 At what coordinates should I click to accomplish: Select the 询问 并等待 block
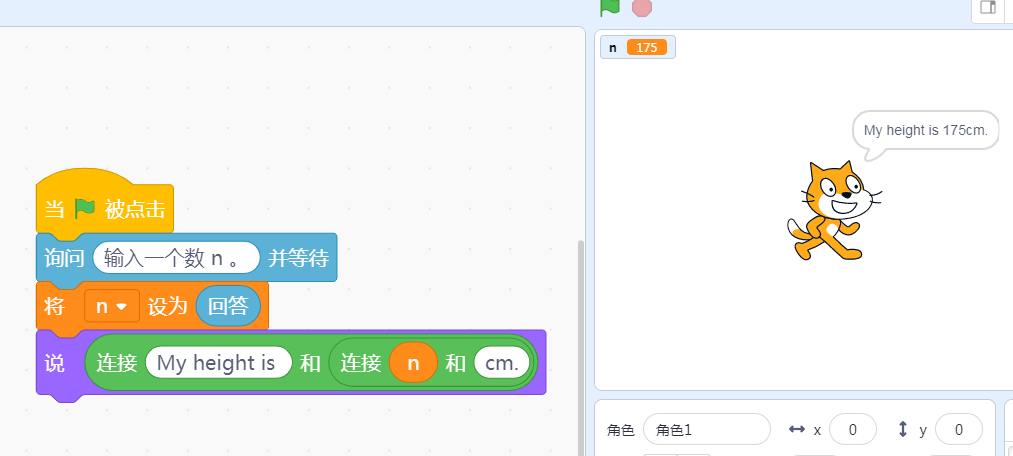[x=186, y=258]
